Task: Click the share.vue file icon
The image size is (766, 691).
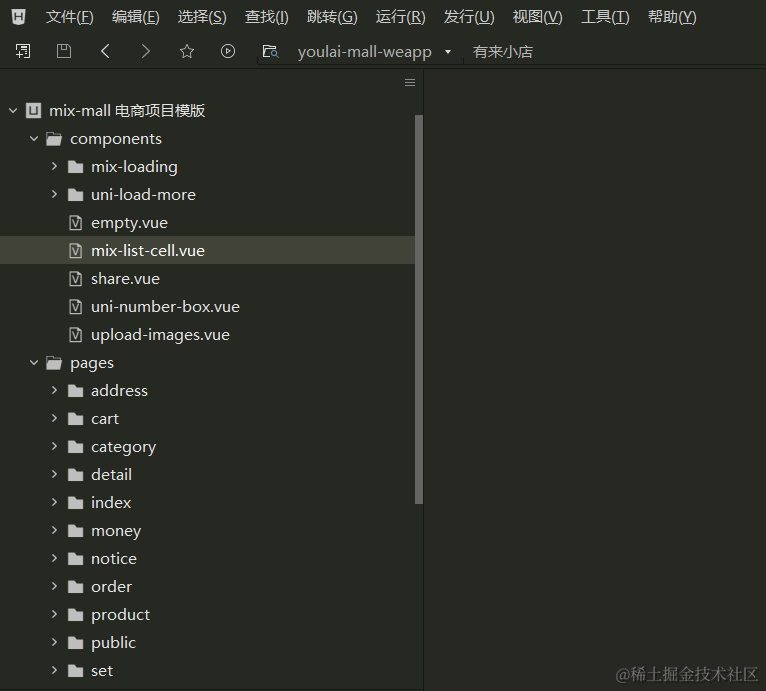Action: point(75,279)
